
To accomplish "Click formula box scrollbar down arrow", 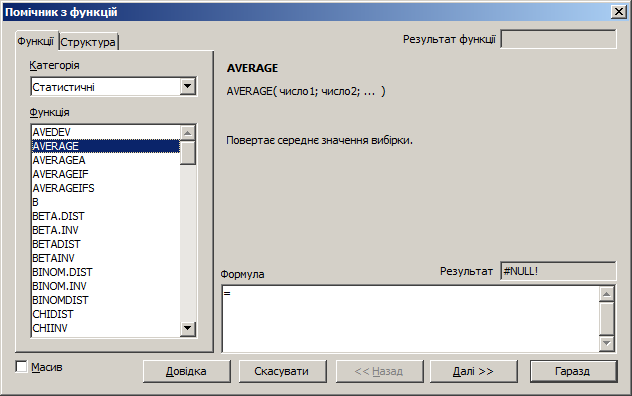I will pos(607,344).
